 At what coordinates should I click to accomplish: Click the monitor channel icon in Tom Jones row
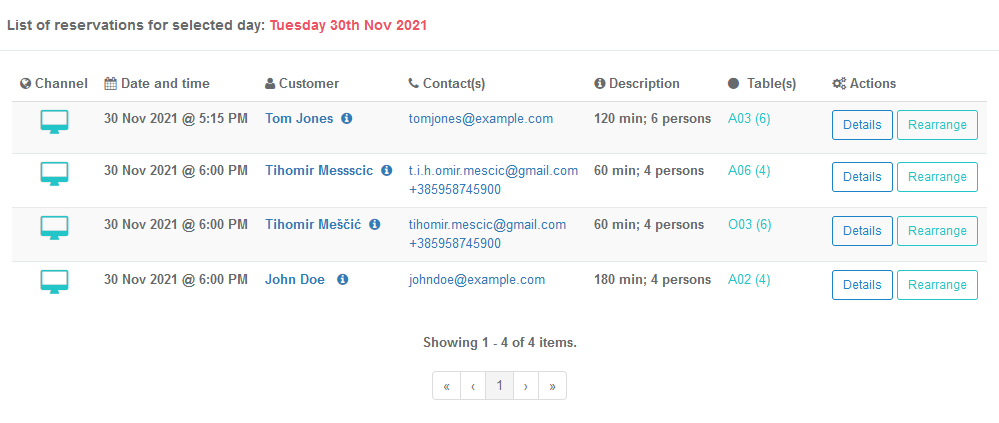[x=54, y=122]
